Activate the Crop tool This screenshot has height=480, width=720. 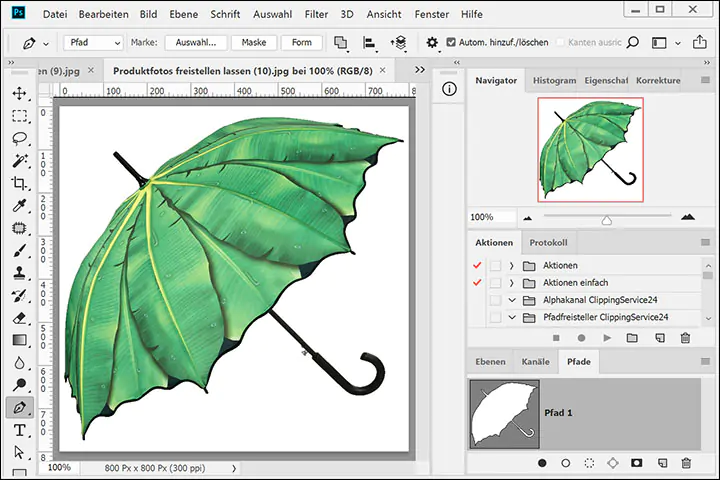(x=19, y=183)
